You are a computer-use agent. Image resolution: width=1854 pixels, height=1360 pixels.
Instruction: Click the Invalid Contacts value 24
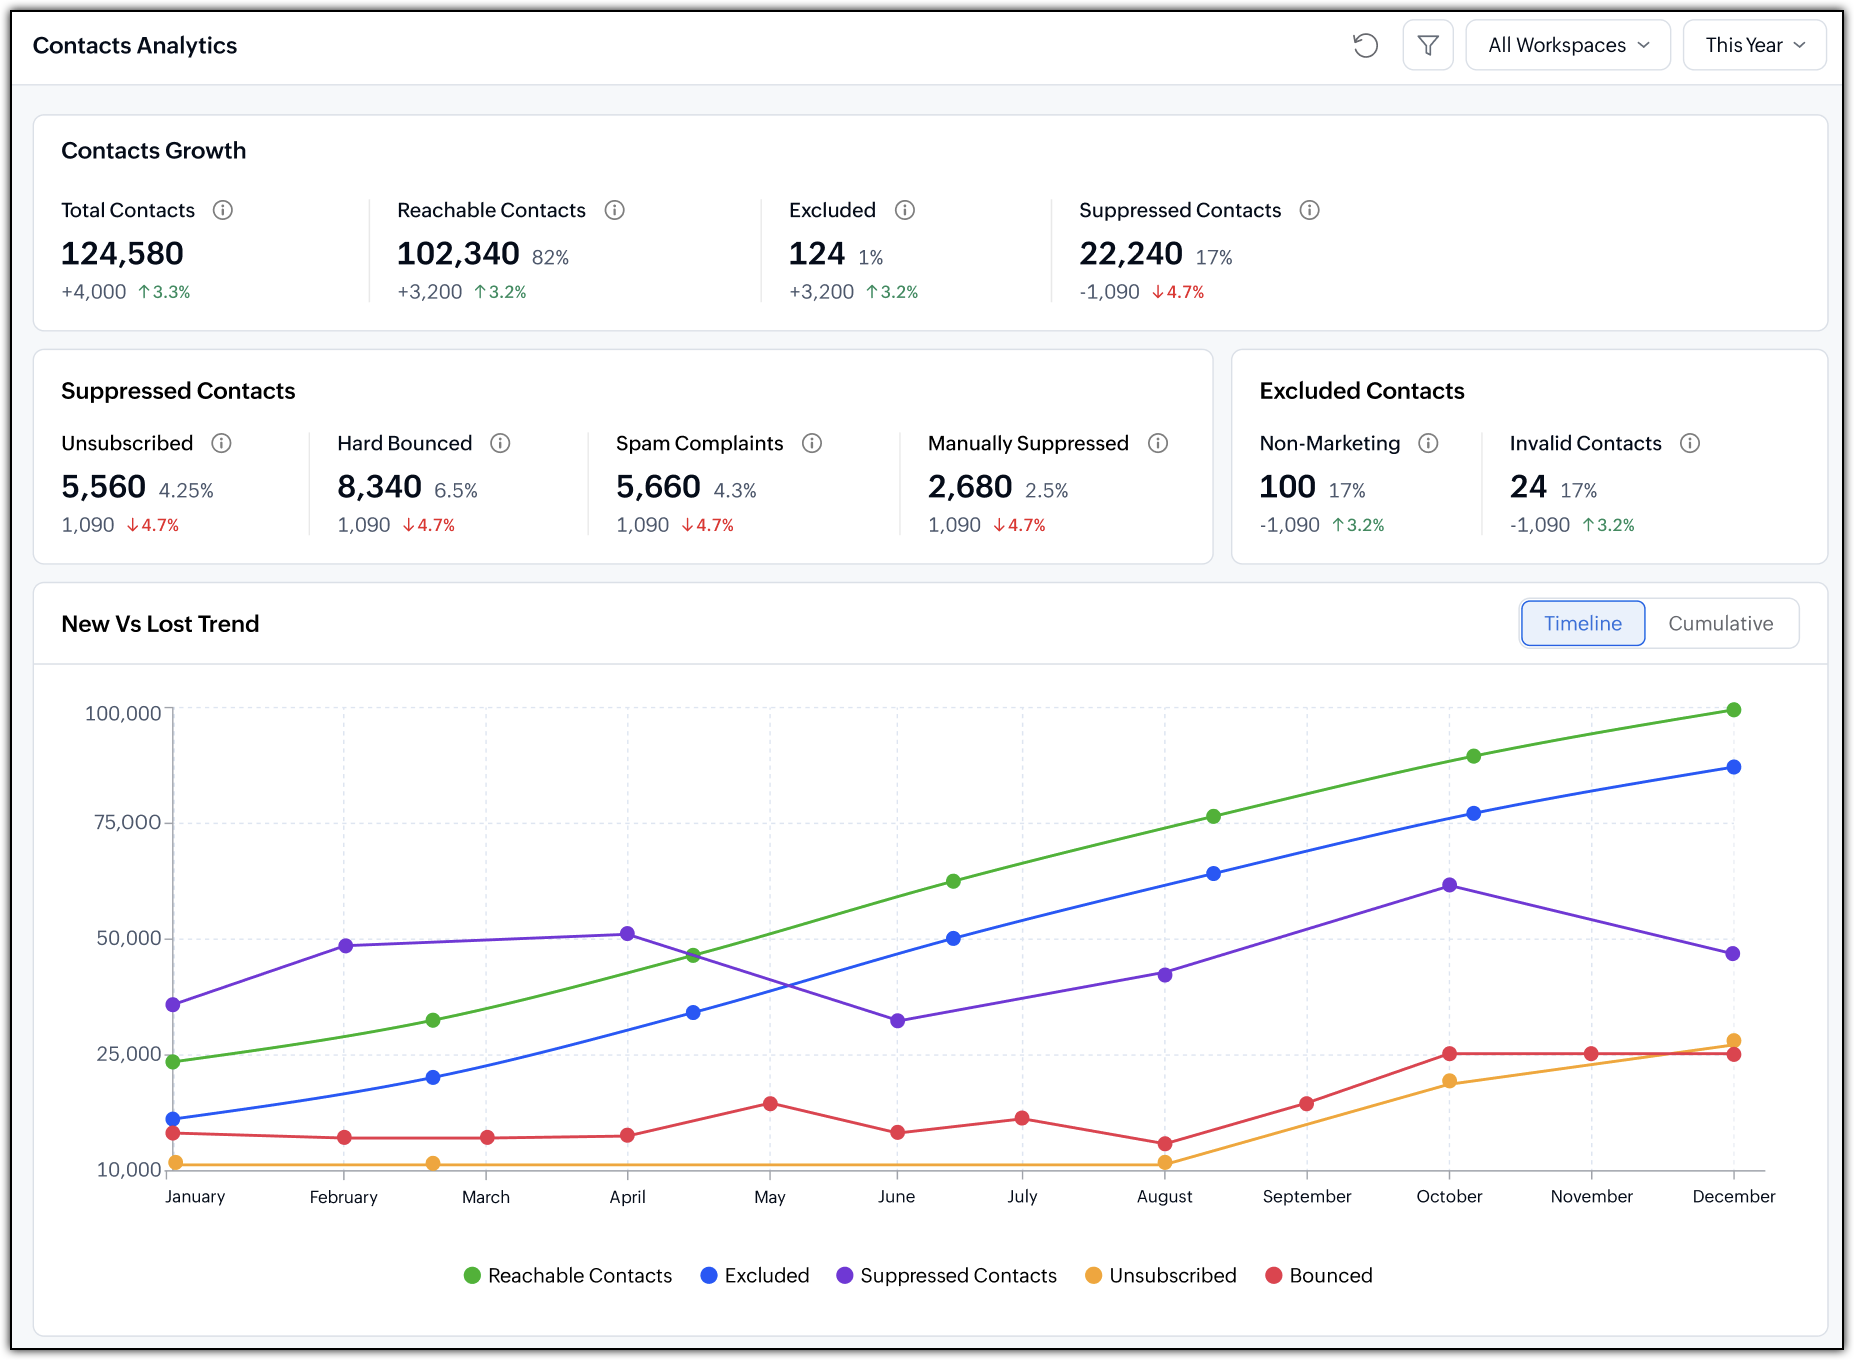1528,487
